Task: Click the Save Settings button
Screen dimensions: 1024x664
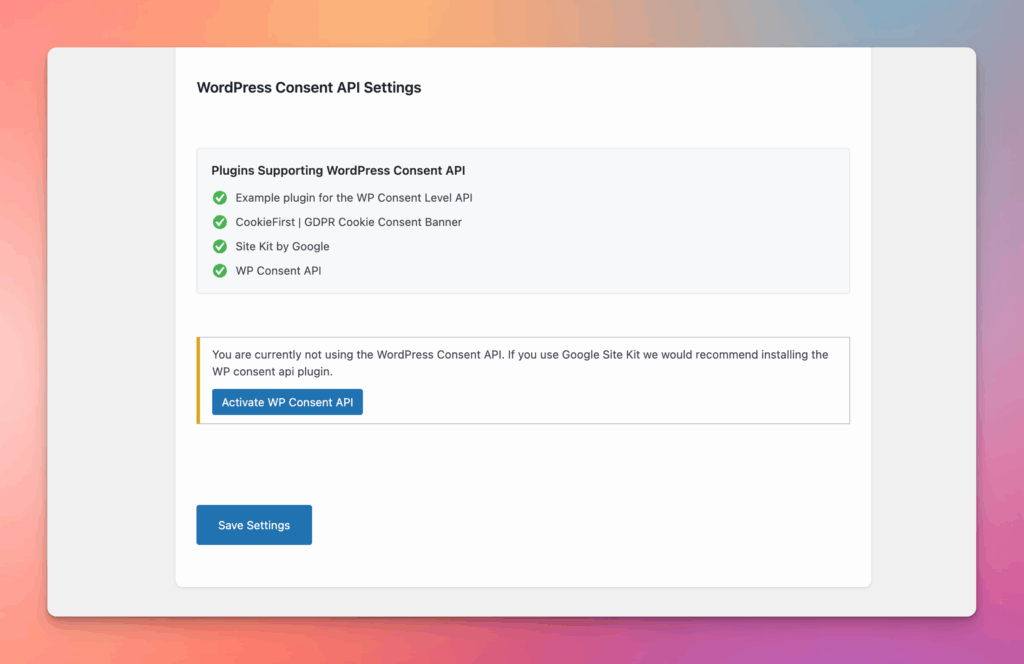Action: [x=254, y=525]
